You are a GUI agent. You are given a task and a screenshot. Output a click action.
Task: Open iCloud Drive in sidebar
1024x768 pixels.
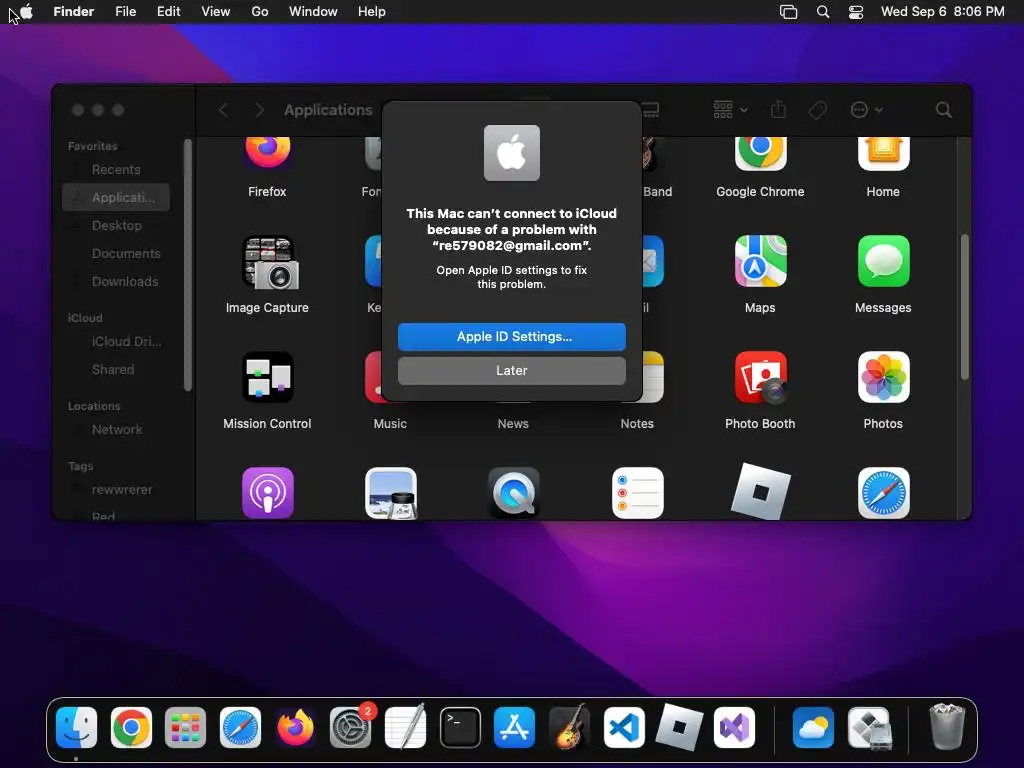click(x=116, y=342)
